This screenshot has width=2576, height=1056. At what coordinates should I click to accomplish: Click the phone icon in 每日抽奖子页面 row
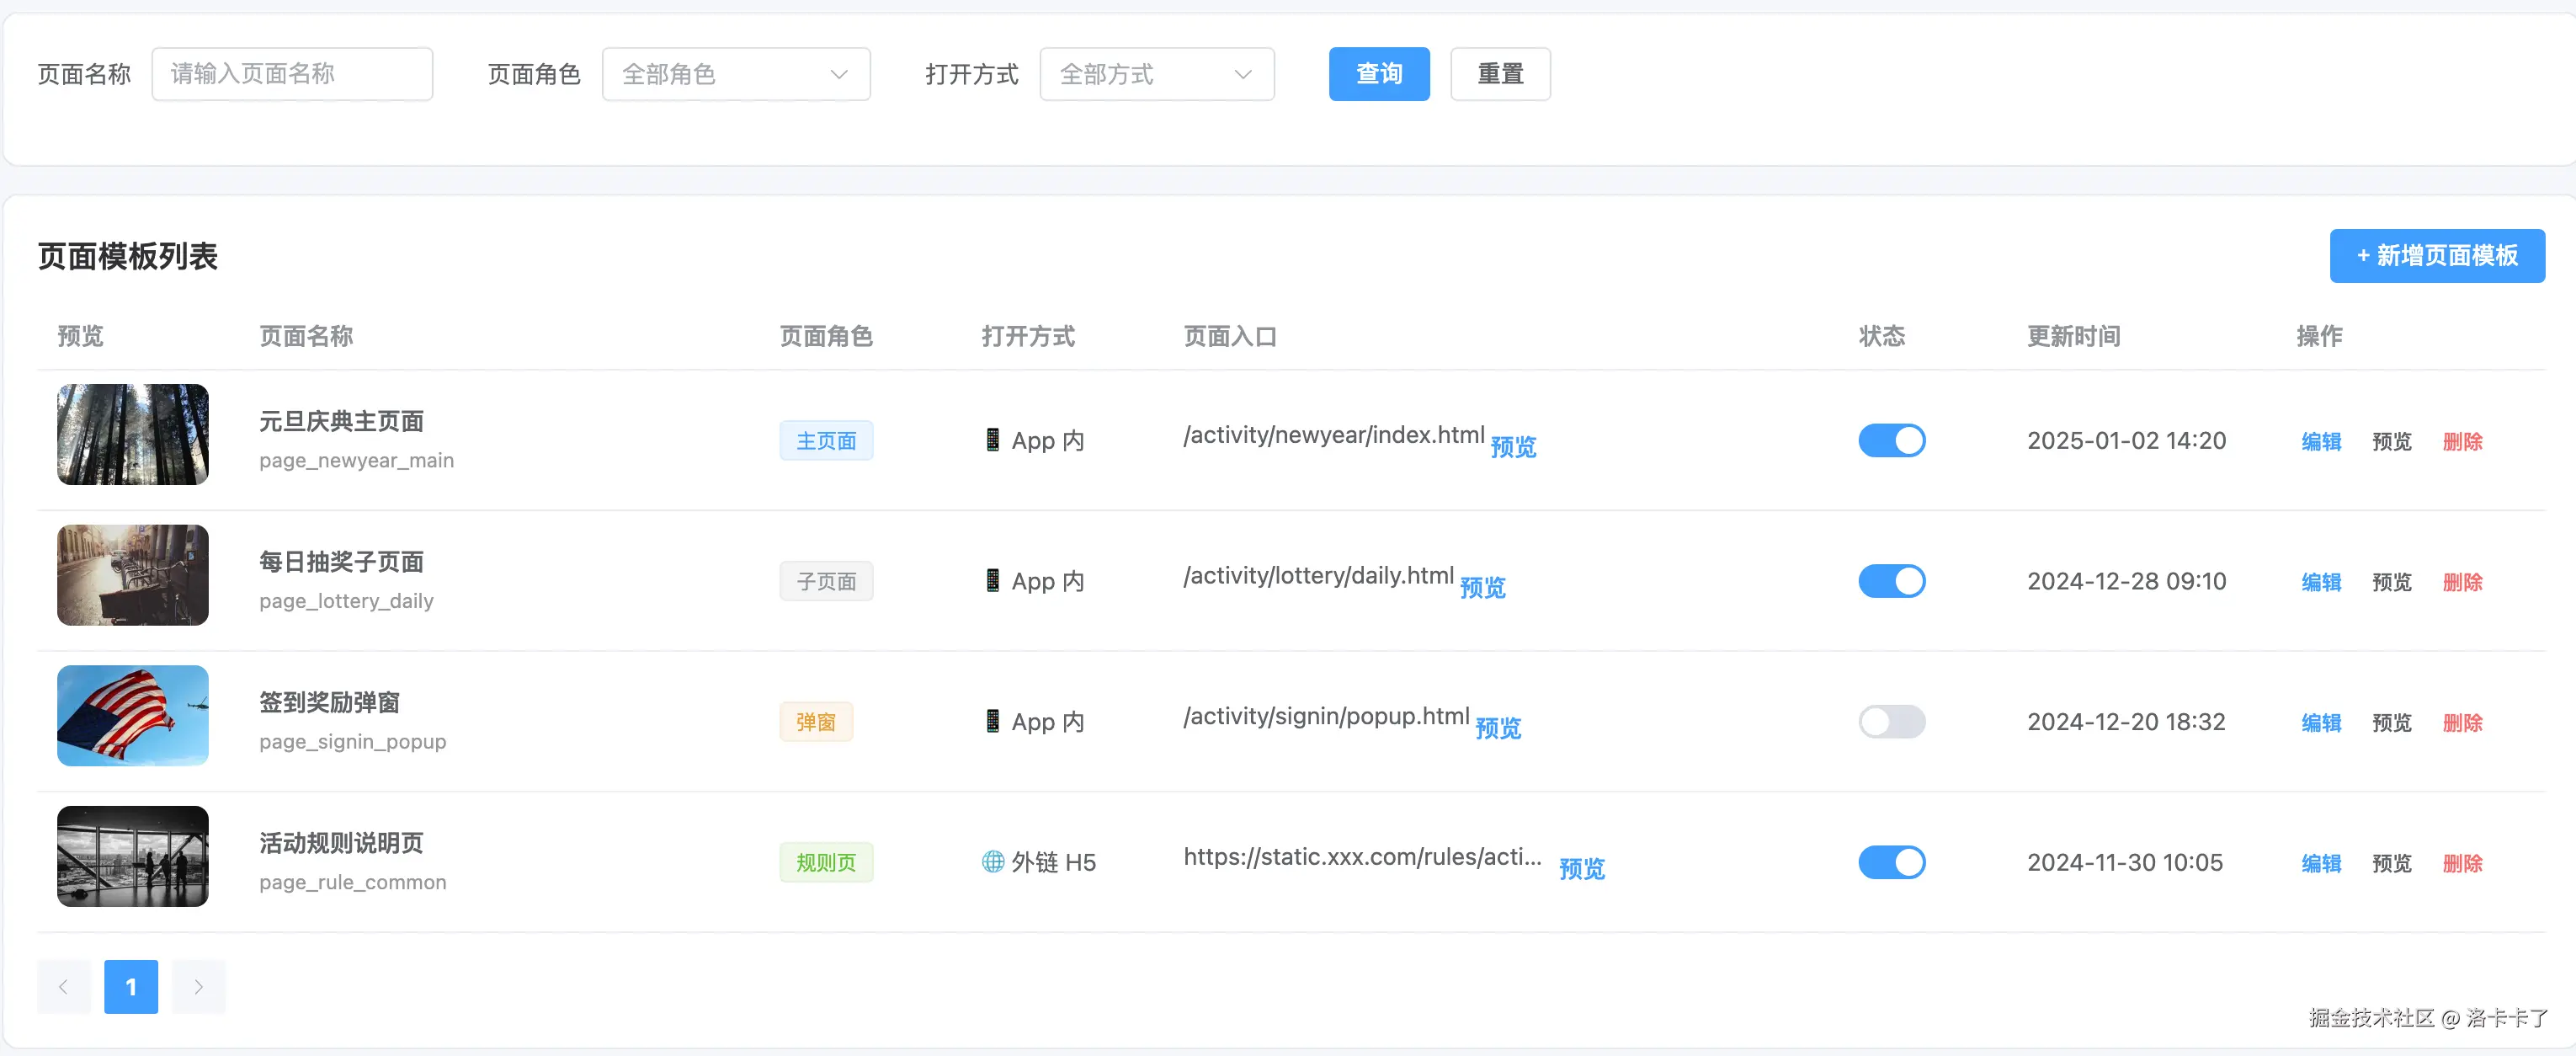pyautogui.click(x=992, y=581)
